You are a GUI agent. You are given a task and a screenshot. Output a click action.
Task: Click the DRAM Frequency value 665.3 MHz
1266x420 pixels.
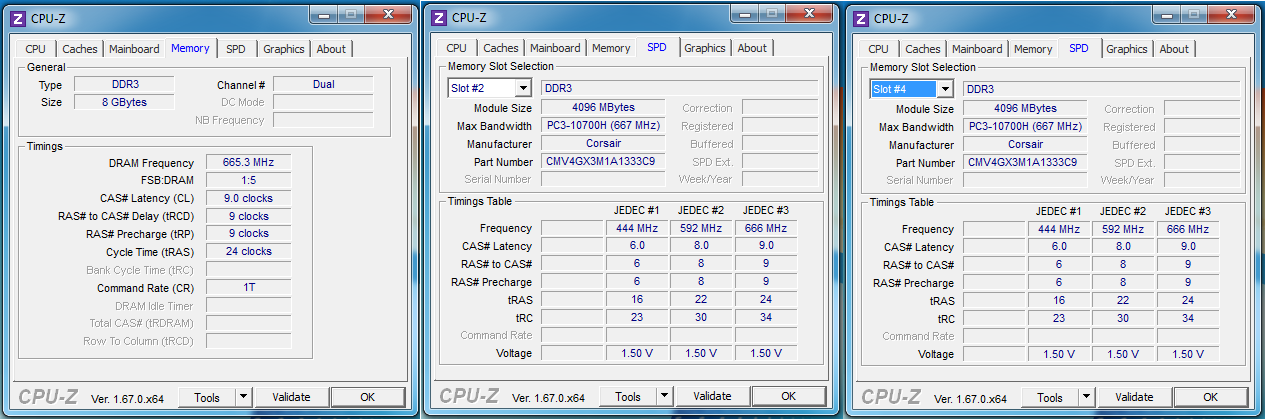[x=249, y=162]
